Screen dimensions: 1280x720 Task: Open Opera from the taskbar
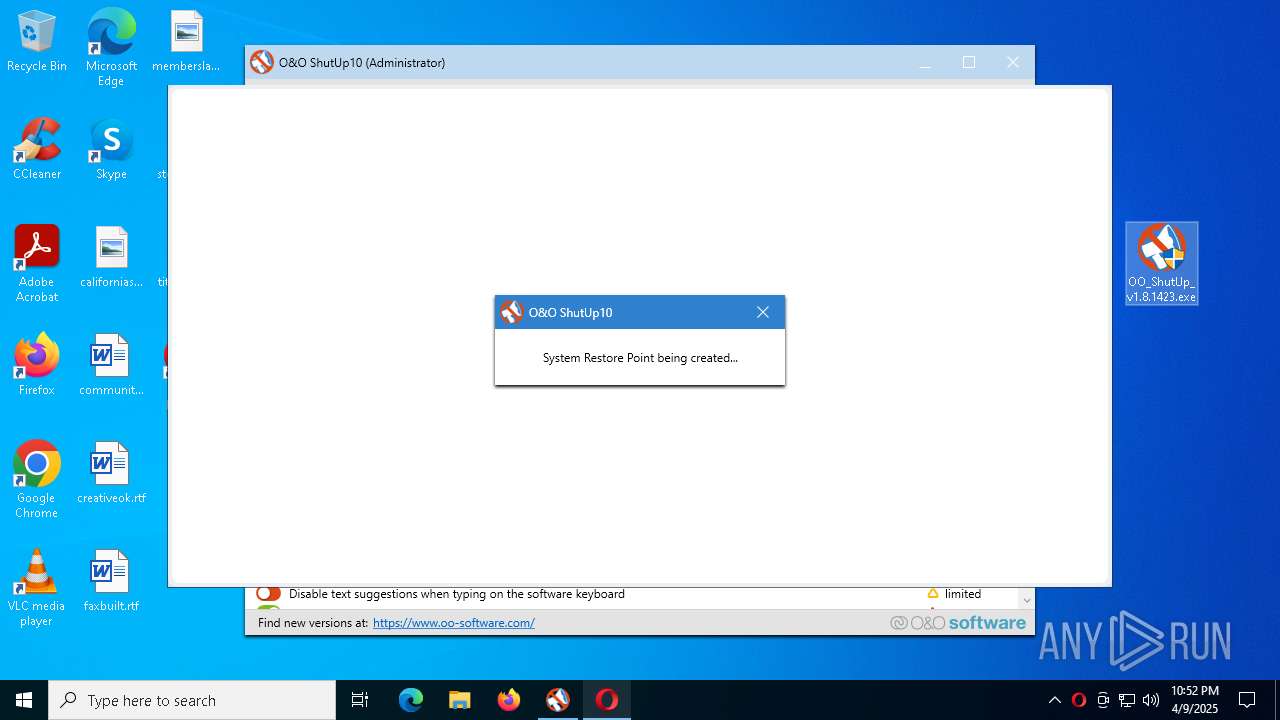(607, 700)
